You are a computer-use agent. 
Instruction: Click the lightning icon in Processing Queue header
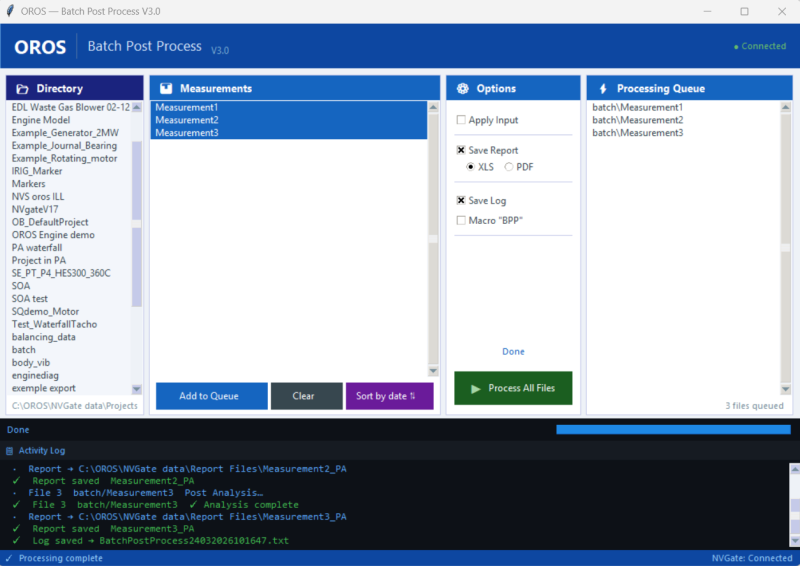(x=602, y=89)
